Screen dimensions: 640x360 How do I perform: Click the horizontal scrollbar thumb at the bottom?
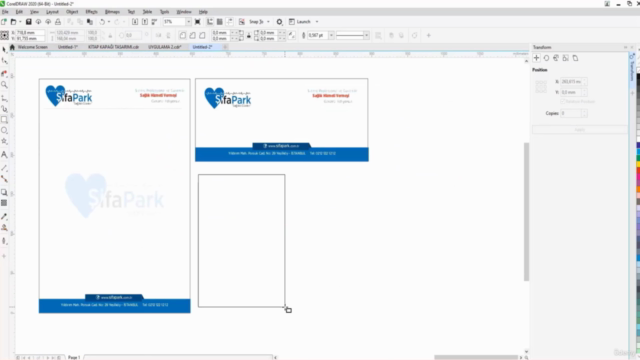[476, 357]
